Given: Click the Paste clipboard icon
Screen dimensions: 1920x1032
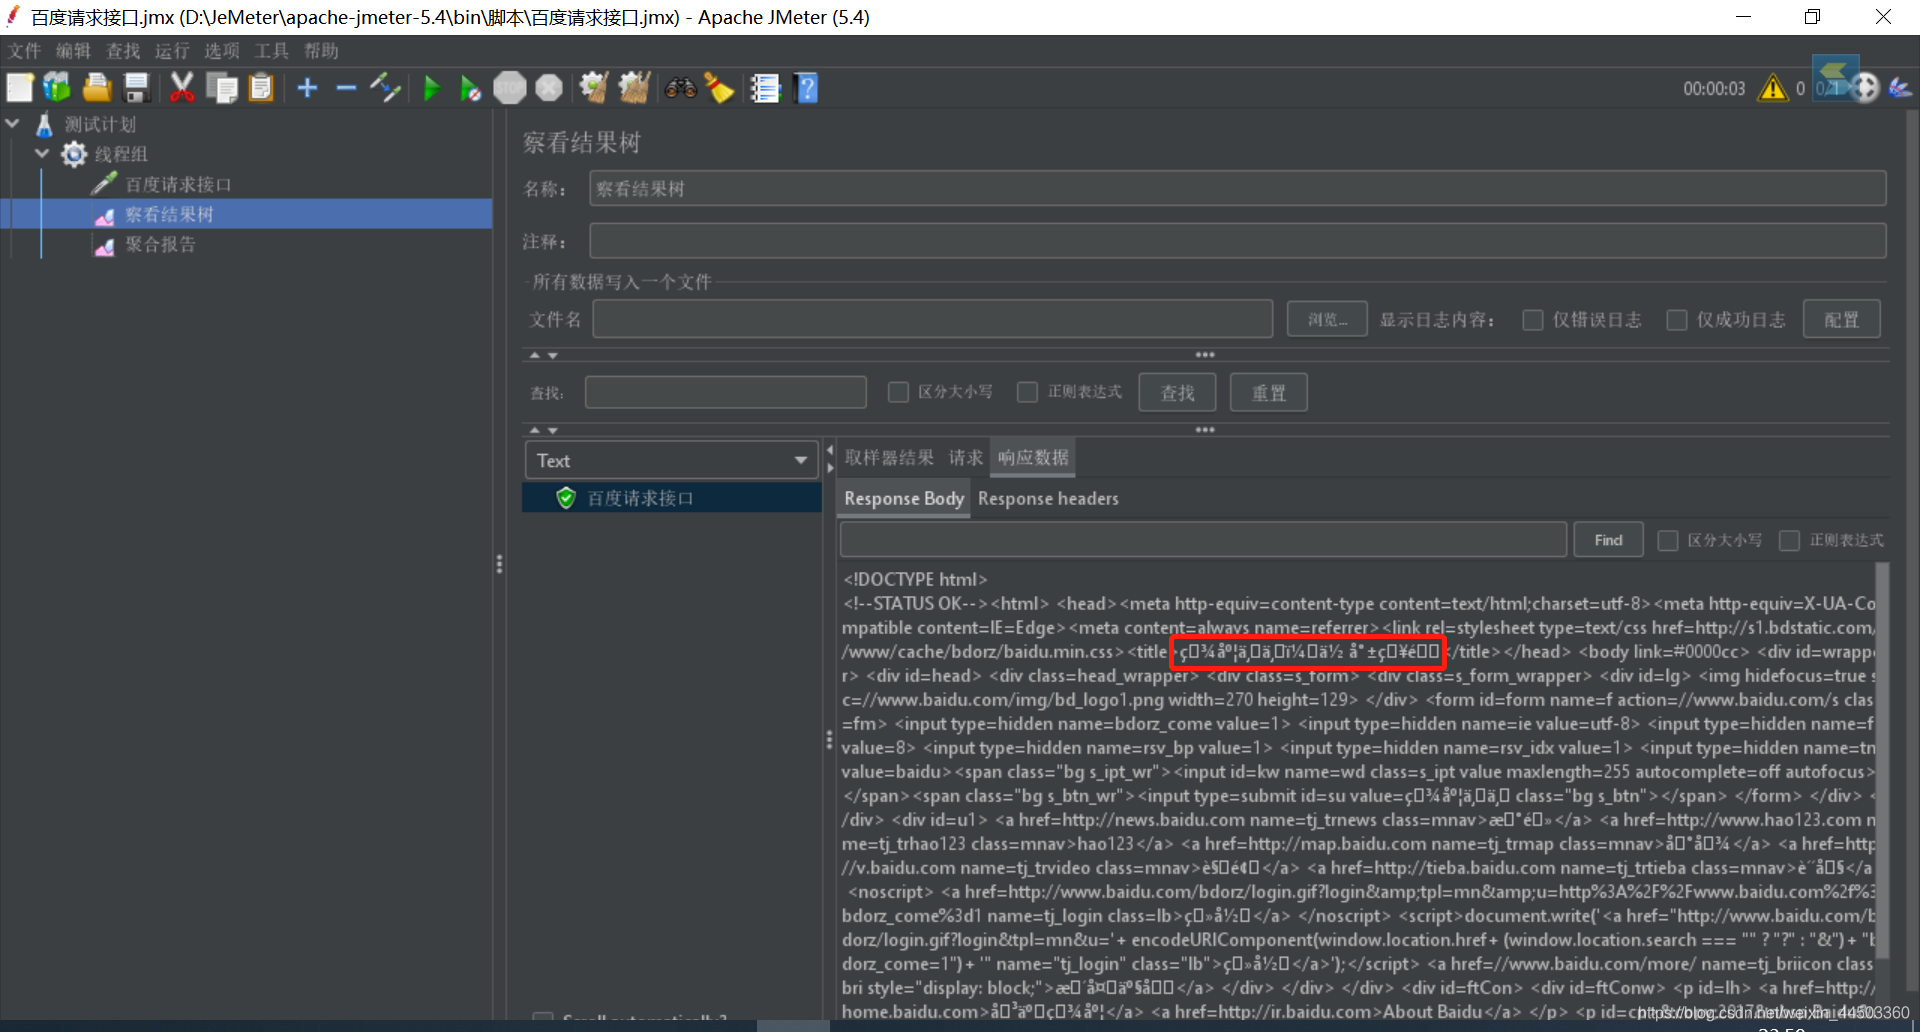Looking at the screenshot, I should 261,88.
